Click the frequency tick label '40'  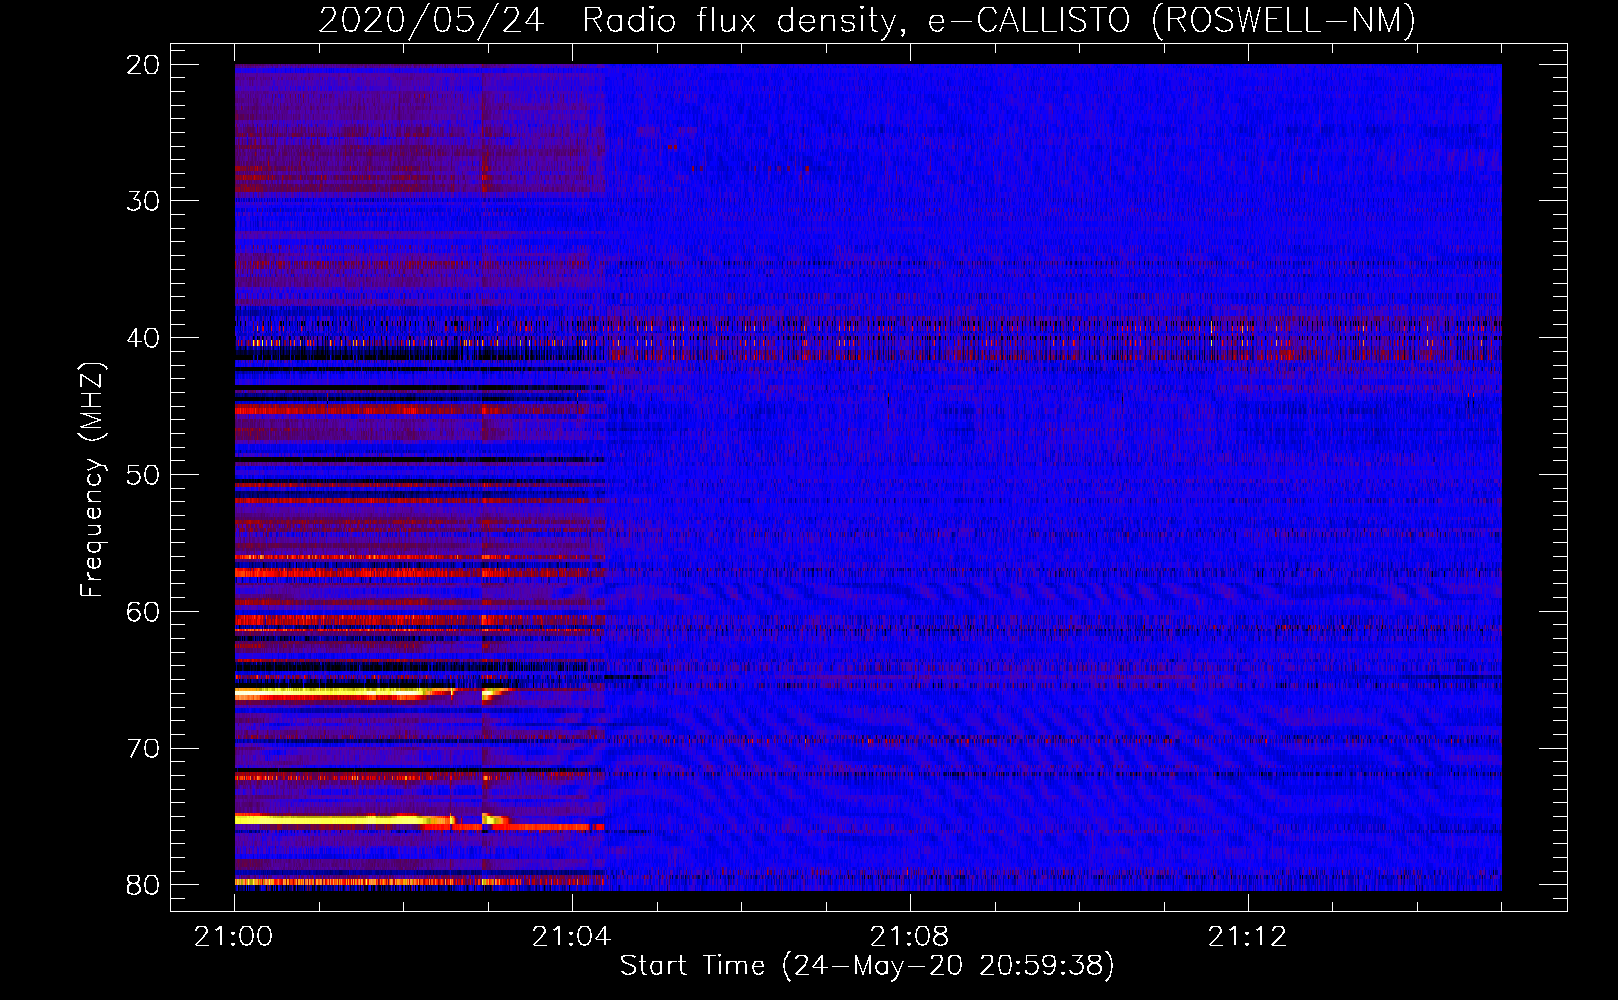(x=143, y=338)
